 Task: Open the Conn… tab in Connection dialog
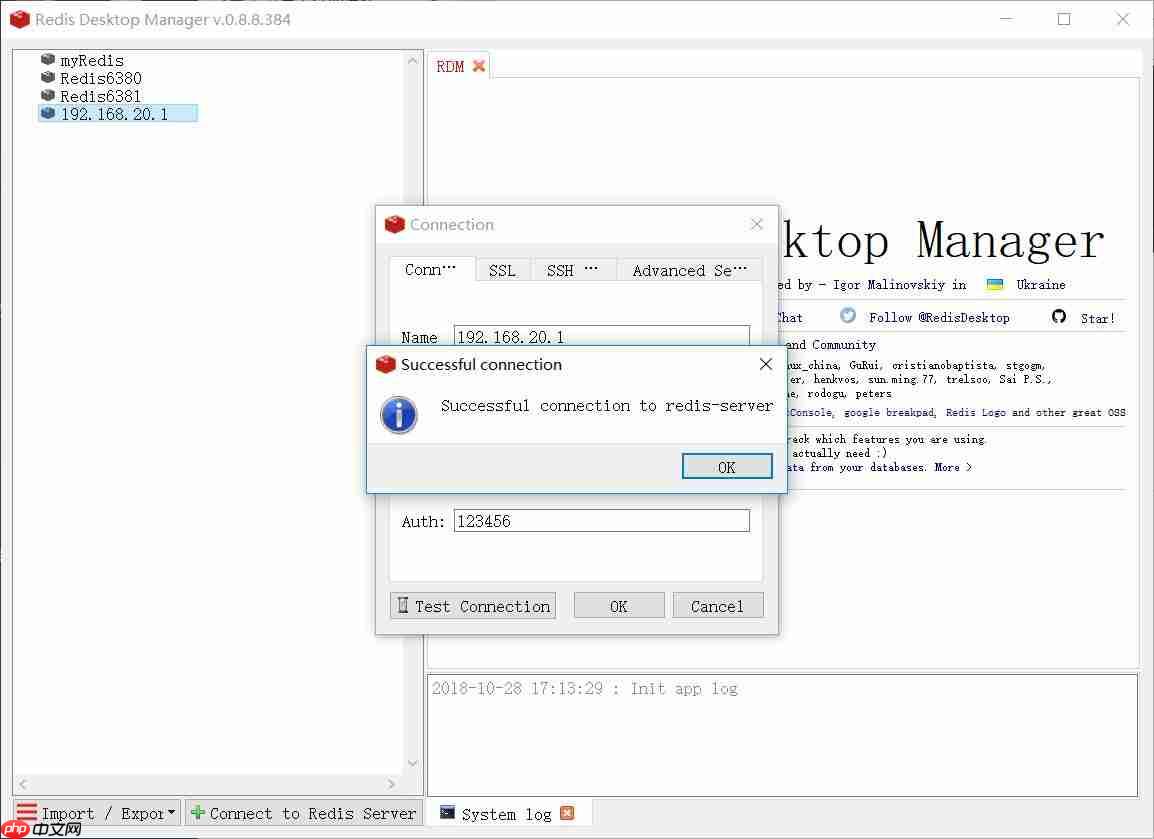pos(431,270)
